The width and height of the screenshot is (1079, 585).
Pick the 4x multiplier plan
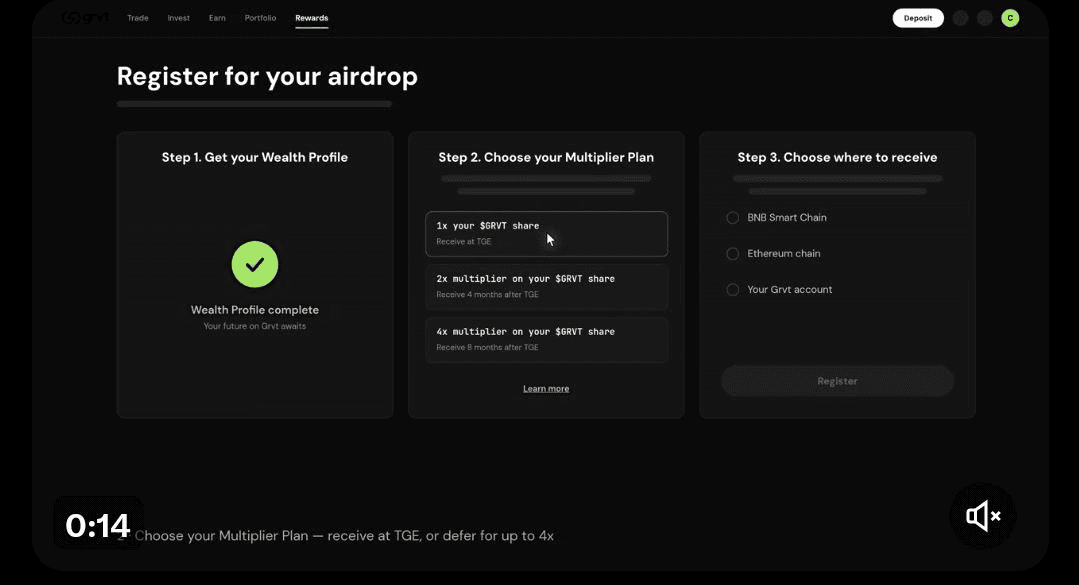tap(546, 339)
